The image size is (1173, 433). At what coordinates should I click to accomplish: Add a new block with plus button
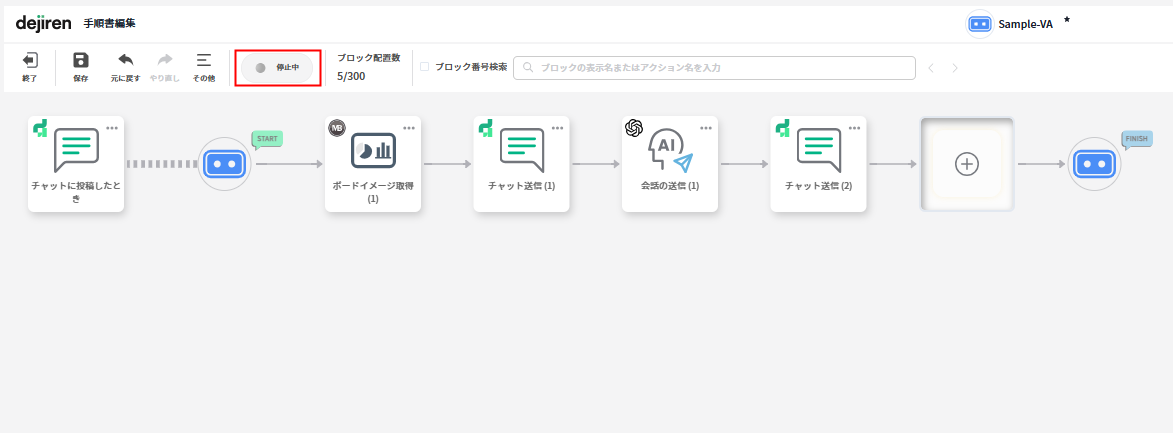(x=966, y=164)
